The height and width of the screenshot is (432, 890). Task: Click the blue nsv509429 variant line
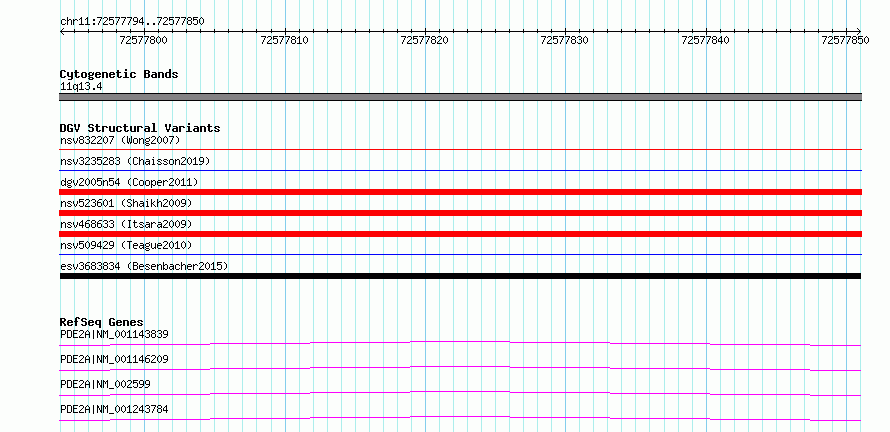(460, 255)
